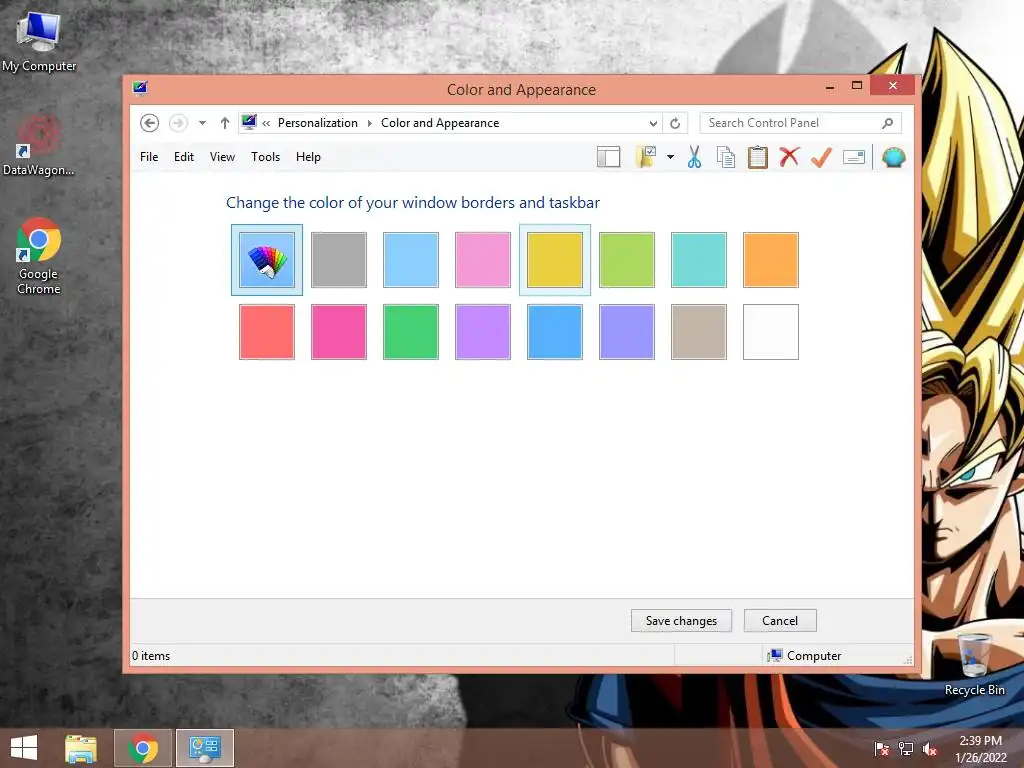Image resolution: width=1024 pixels, height=768 pixels.
Task: Click the orange checkmark toolbar icon
Action: [x=821, y=157]
